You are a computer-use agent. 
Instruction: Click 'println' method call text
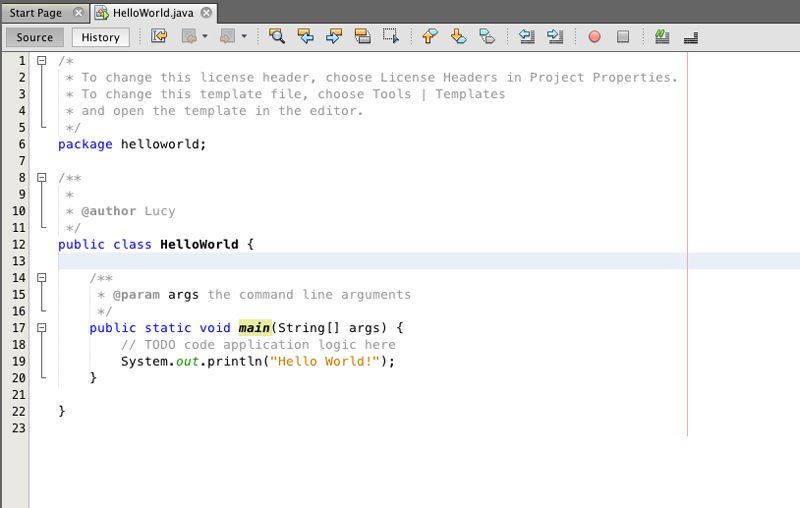[x=234, y=362]
